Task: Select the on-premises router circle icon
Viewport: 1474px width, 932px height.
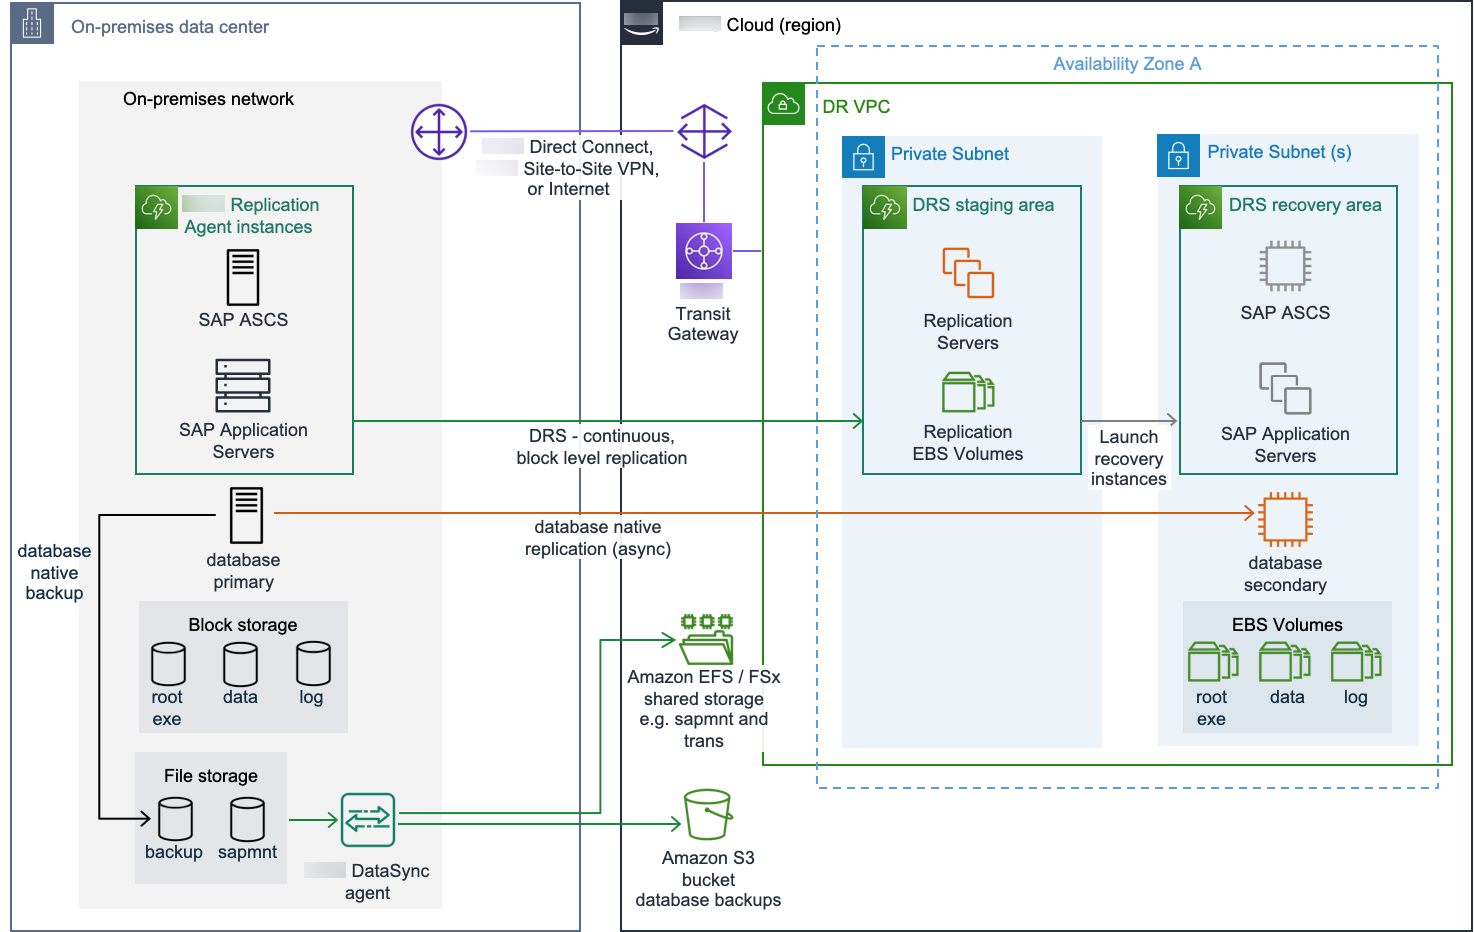Action: click(x=439, y=132)
